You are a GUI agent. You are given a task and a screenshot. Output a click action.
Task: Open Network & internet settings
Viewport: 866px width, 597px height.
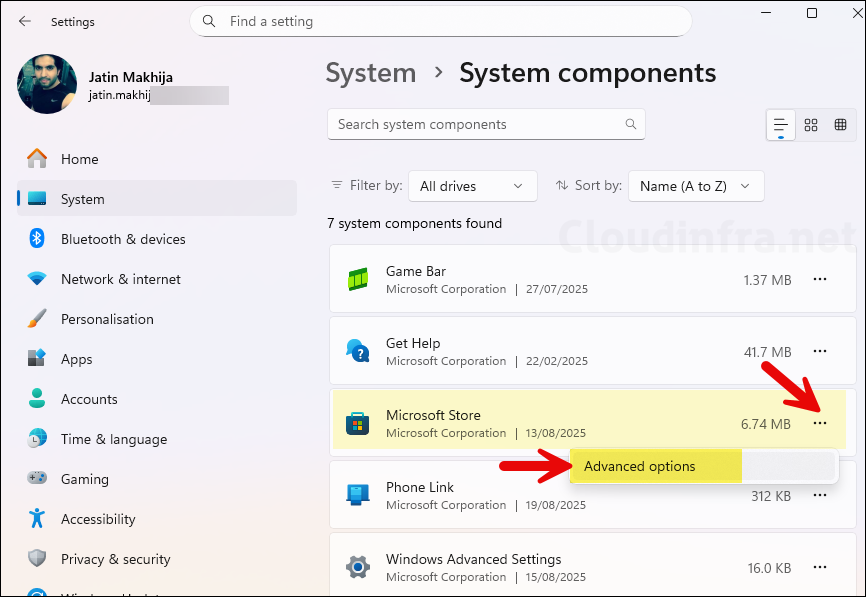(157, 279)
